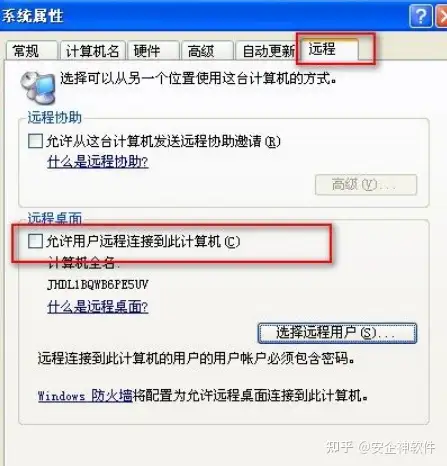
Task: Click the 远程协助 group box label
Action: pyautogui.click(x=55, y=117)
